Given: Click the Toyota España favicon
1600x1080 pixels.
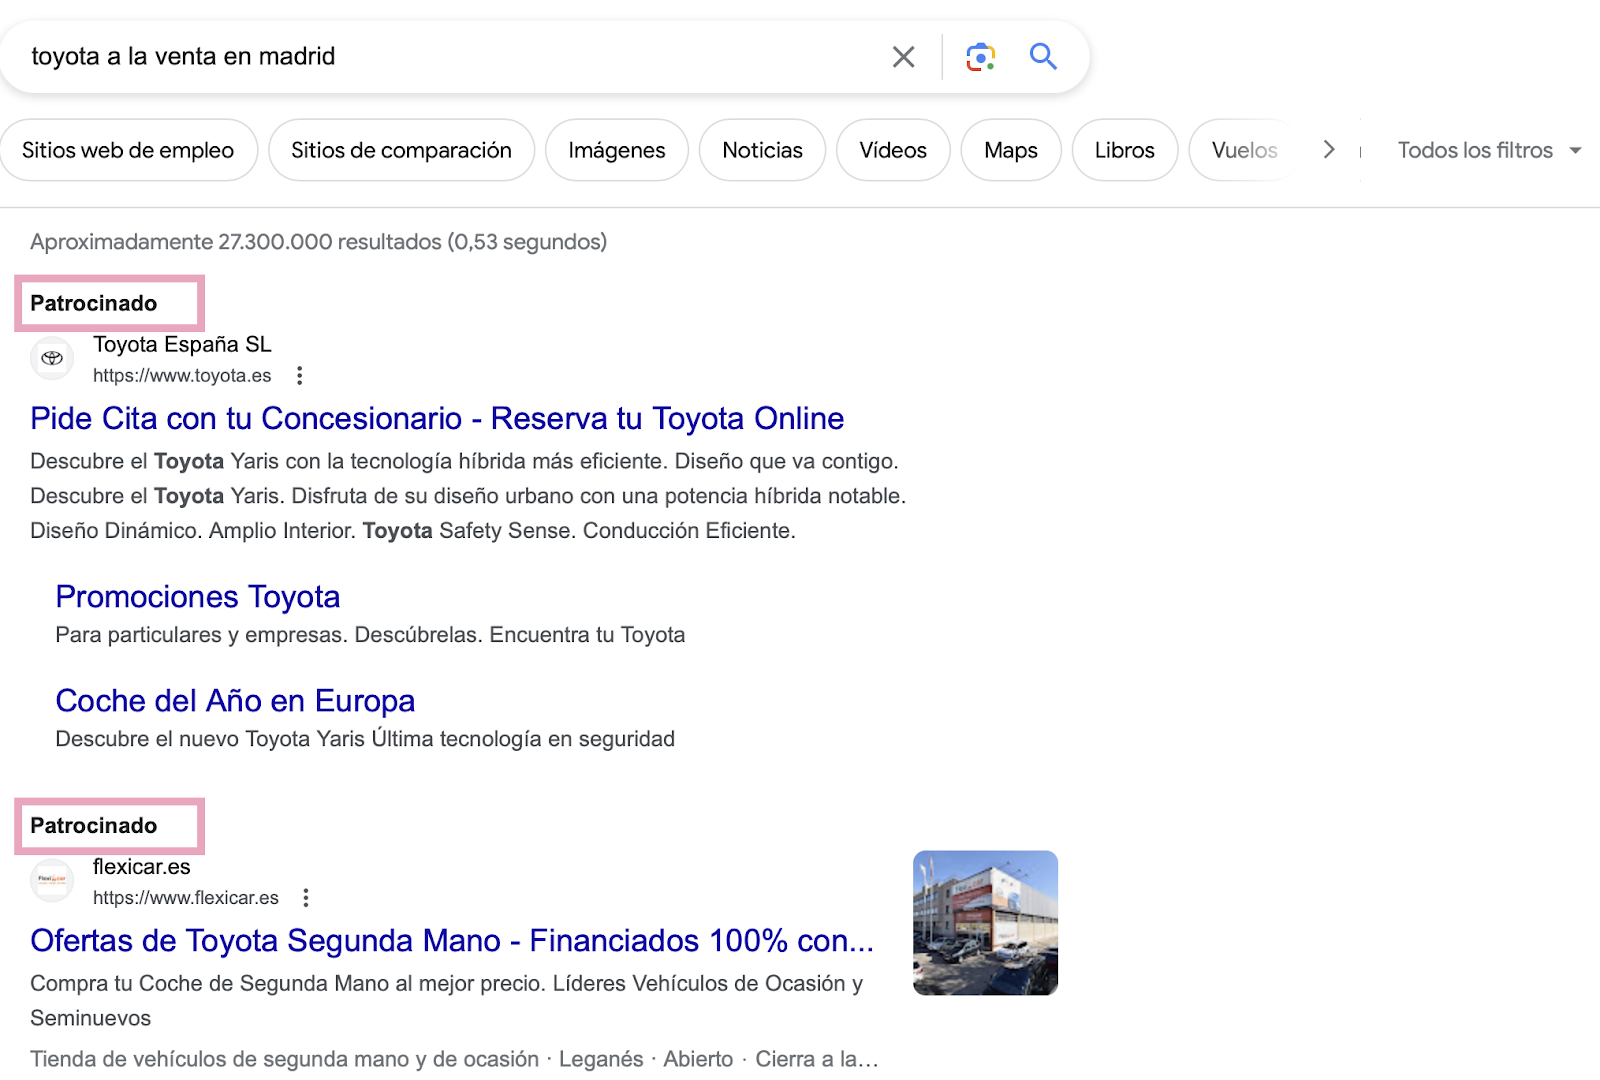Looking at the screenshot, I should coord(52,358).
